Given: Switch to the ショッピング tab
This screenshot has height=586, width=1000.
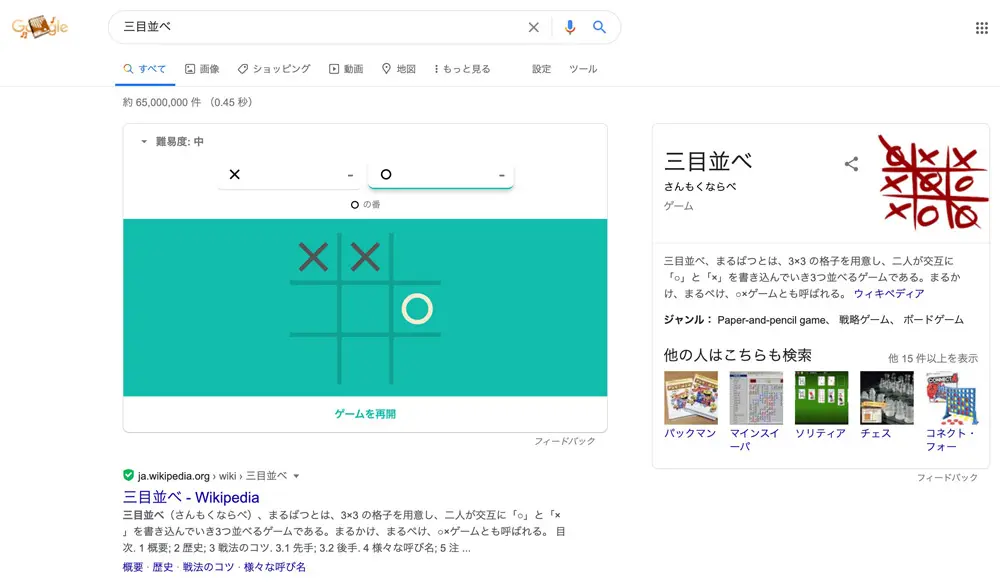Looking at the screenshot, I should 274,69.
